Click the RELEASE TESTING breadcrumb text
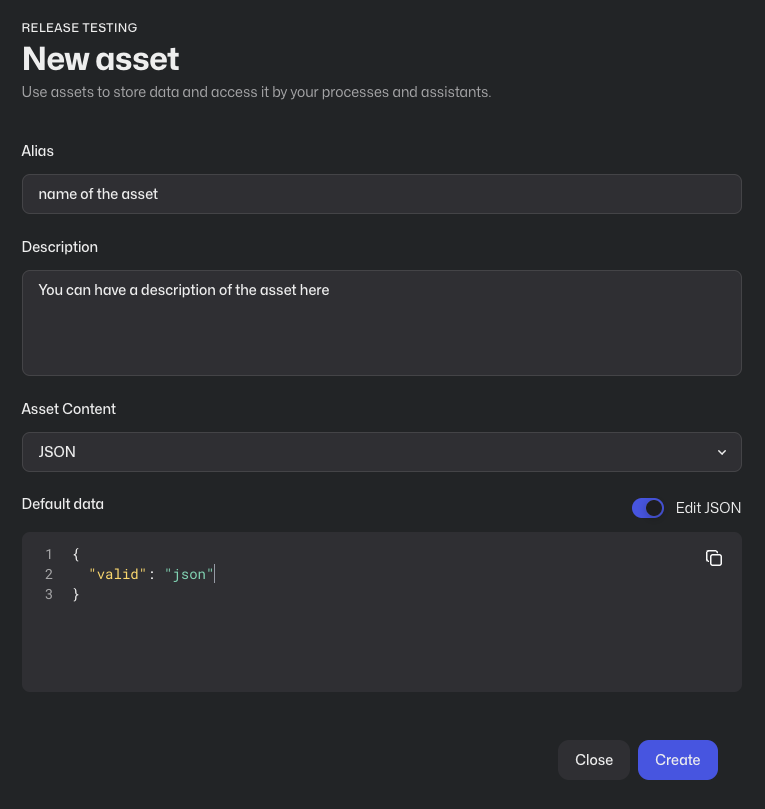Image resolution: width=765 pixels, height=809 pixels. [79, 28]
